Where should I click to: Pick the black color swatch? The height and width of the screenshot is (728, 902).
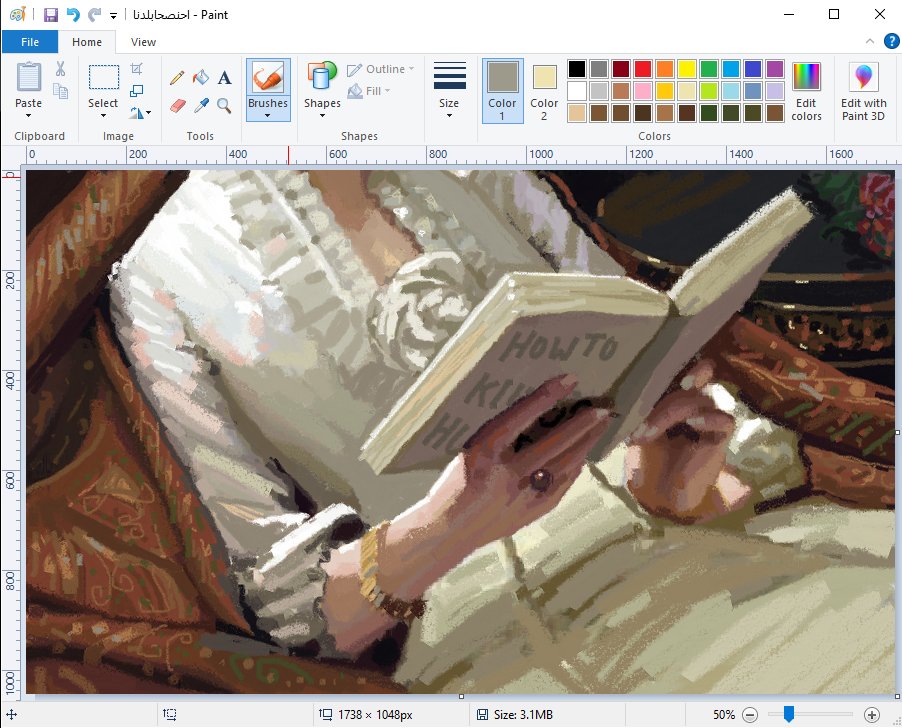(x=577, y=69)
